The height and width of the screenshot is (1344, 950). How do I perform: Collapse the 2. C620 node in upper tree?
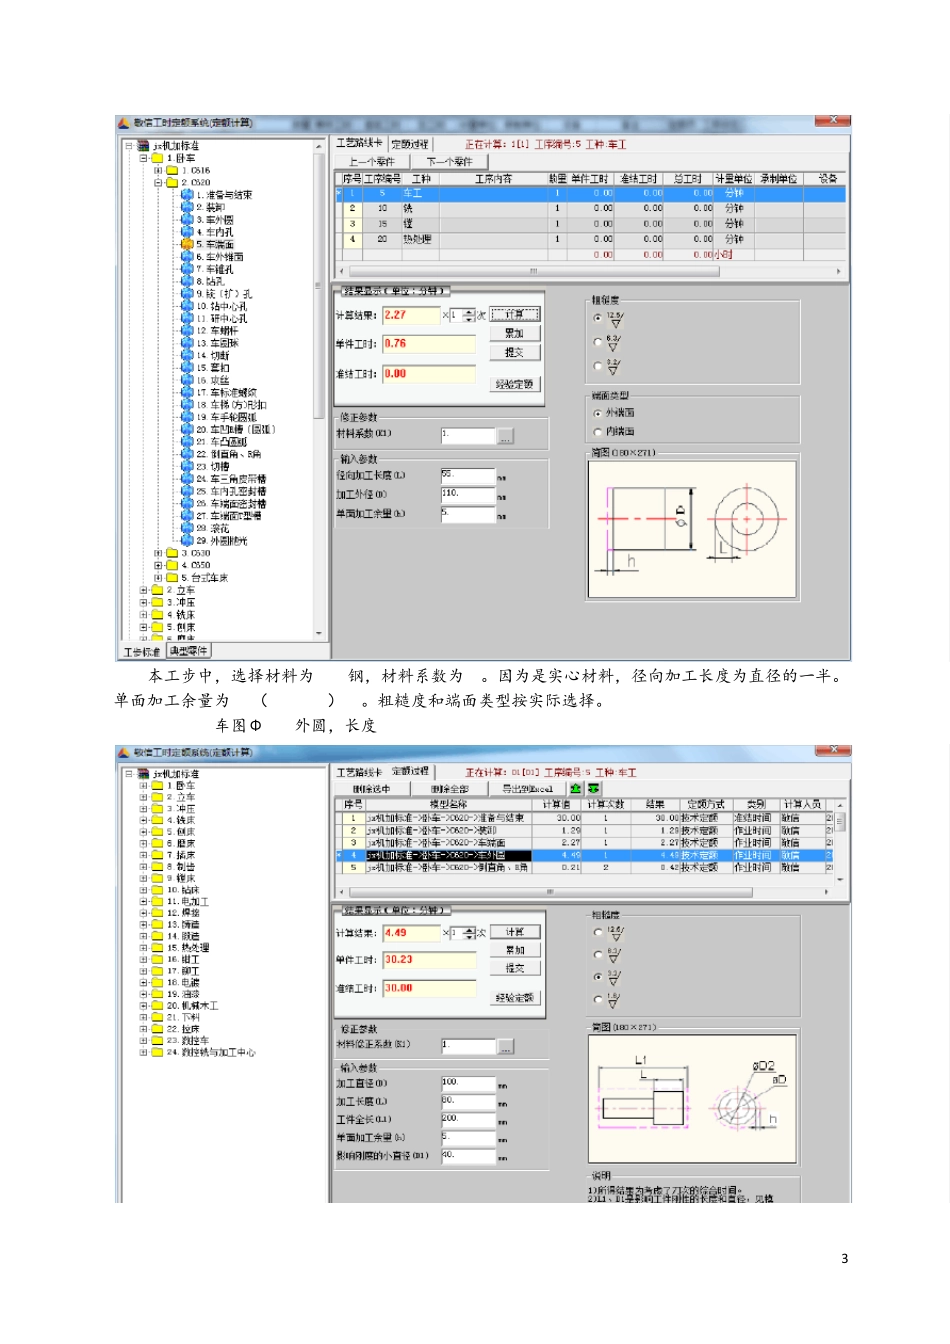tap(158, 183)
